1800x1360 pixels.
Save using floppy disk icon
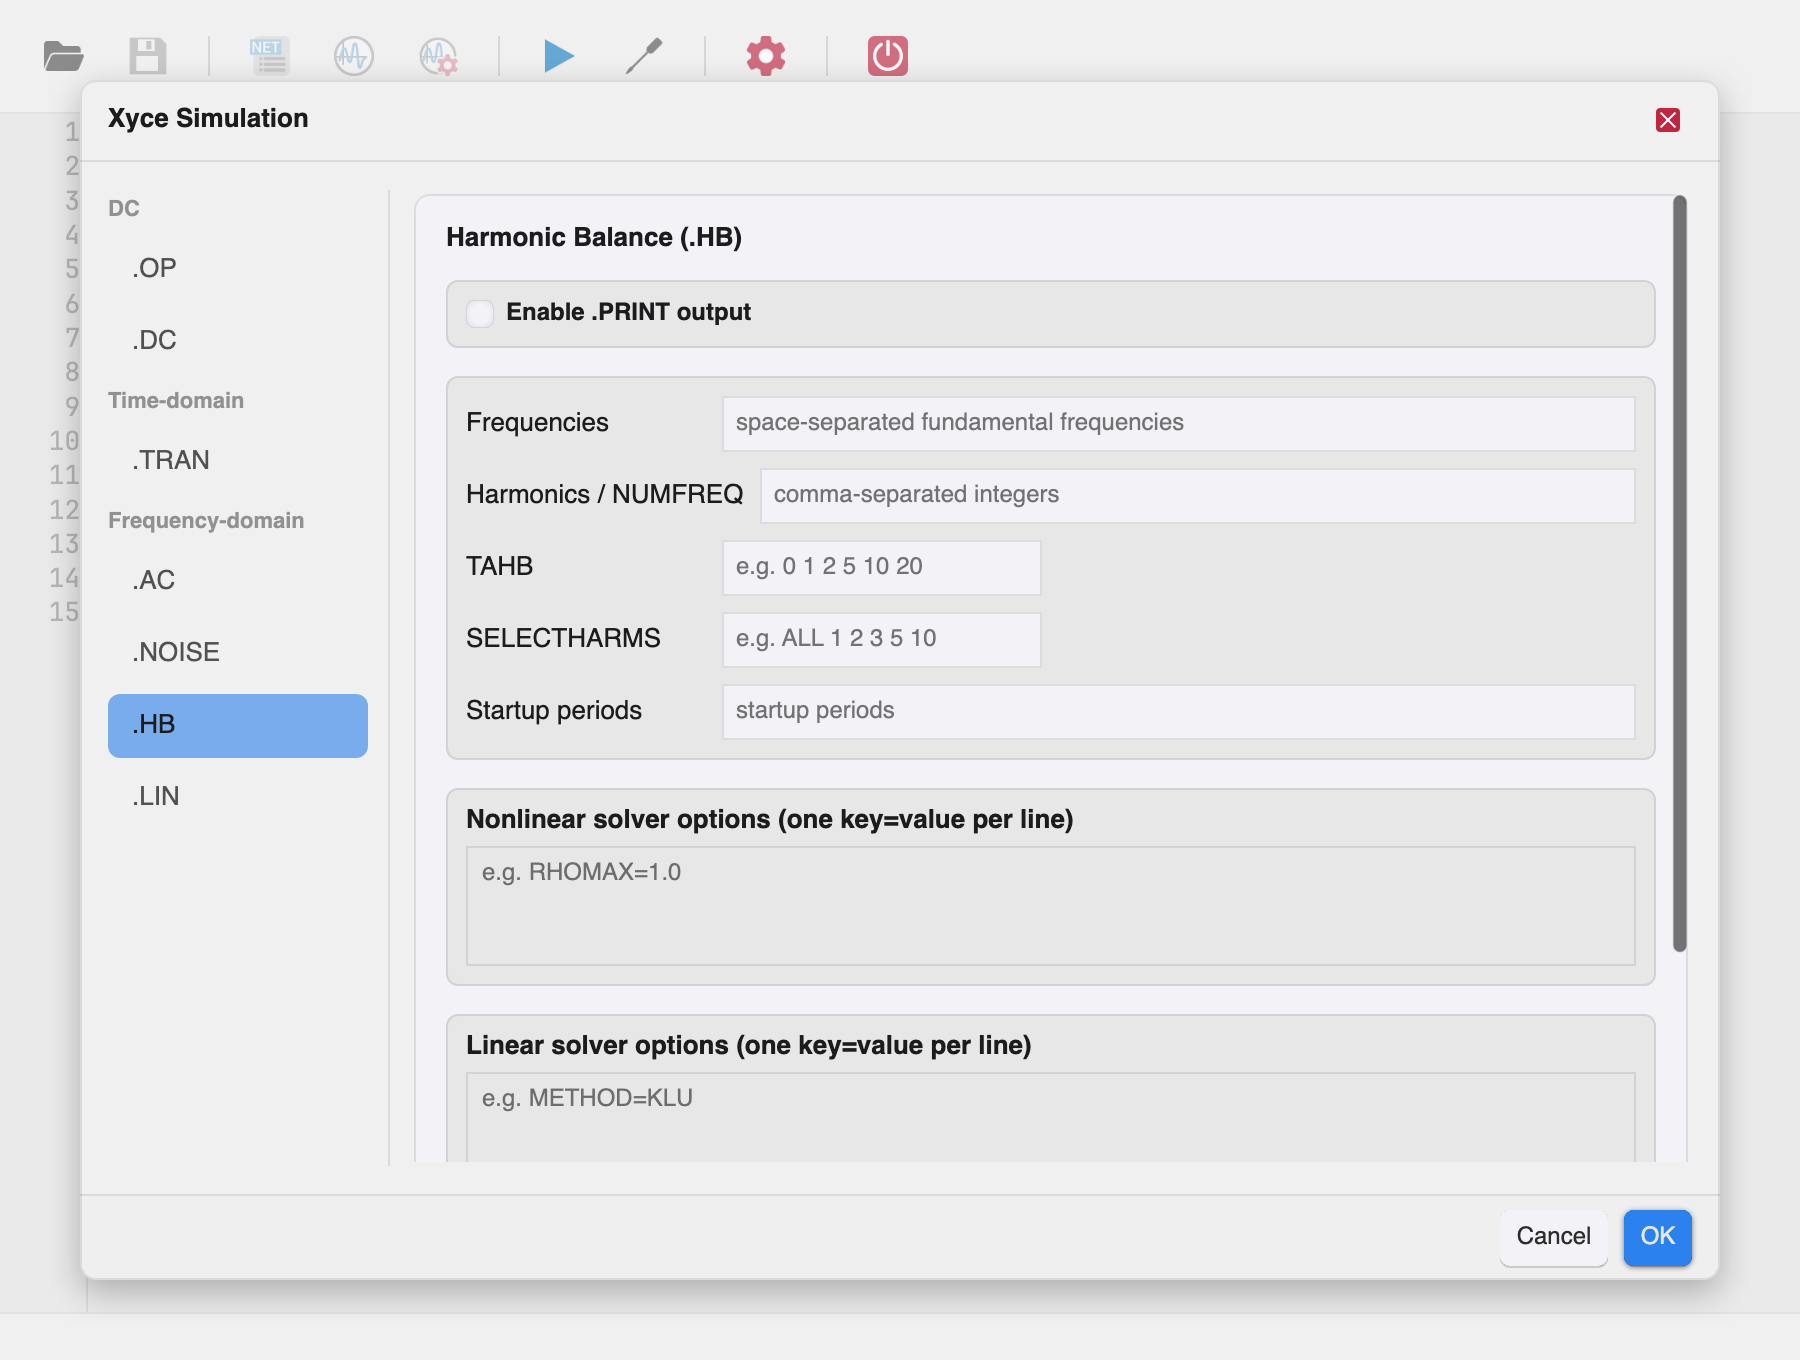click(148, 56)
